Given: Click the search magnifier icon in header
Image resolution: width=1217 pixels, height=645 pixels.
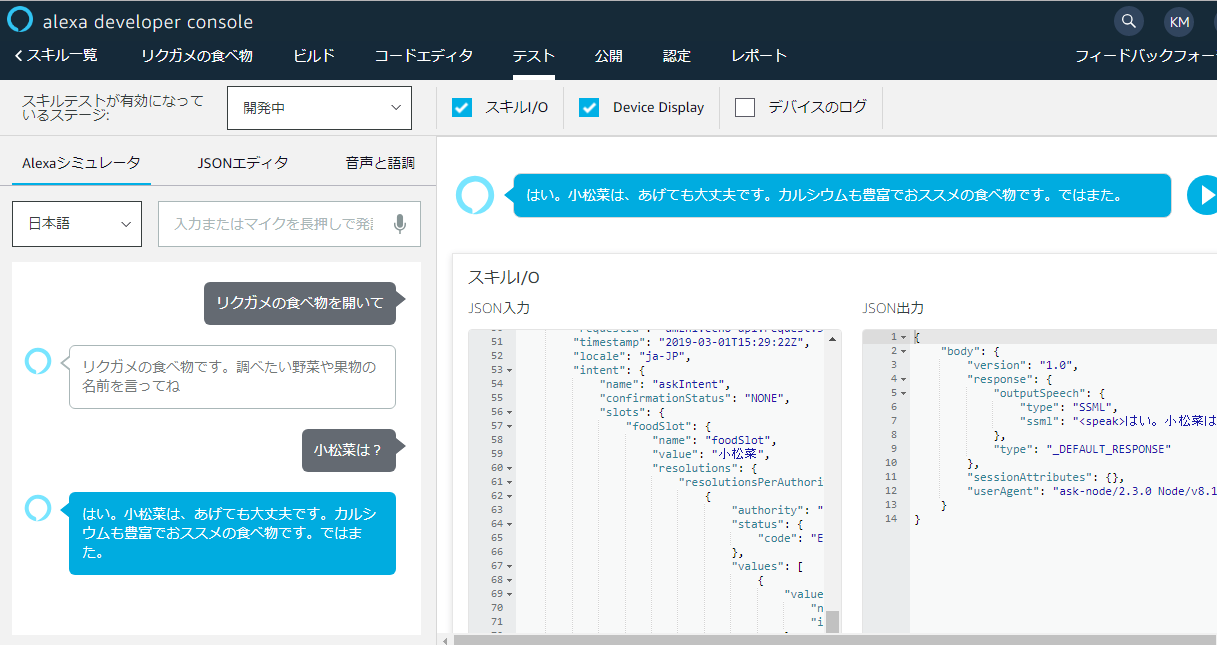Looking at the screenshot, I should coord(1128,21).
